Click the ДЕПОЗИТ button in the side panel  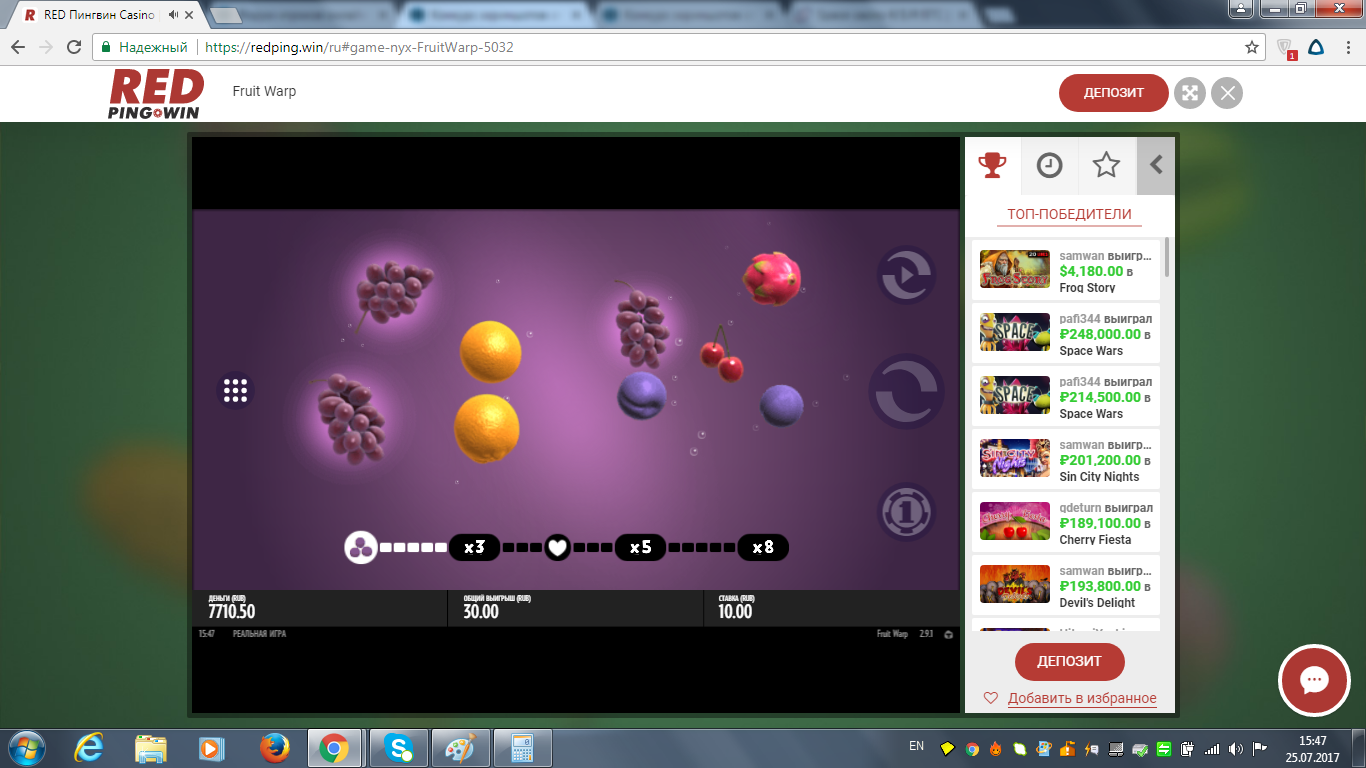coord(1070,662)
